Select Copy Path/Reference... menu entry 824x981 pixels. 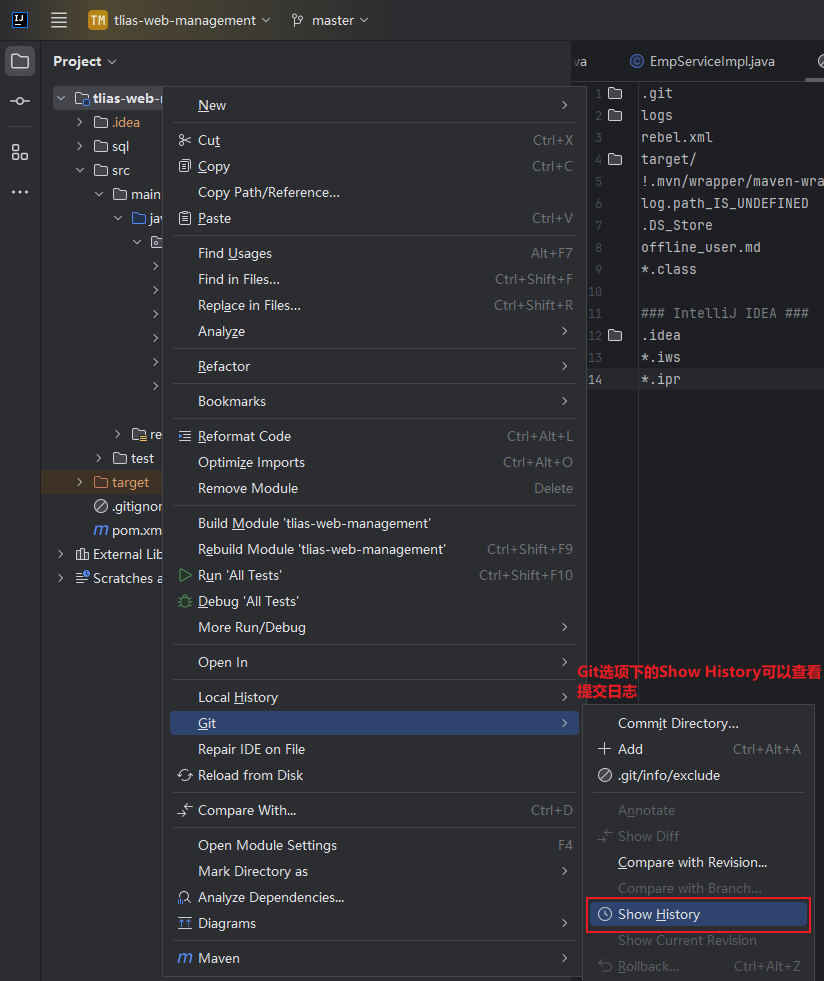374,192
